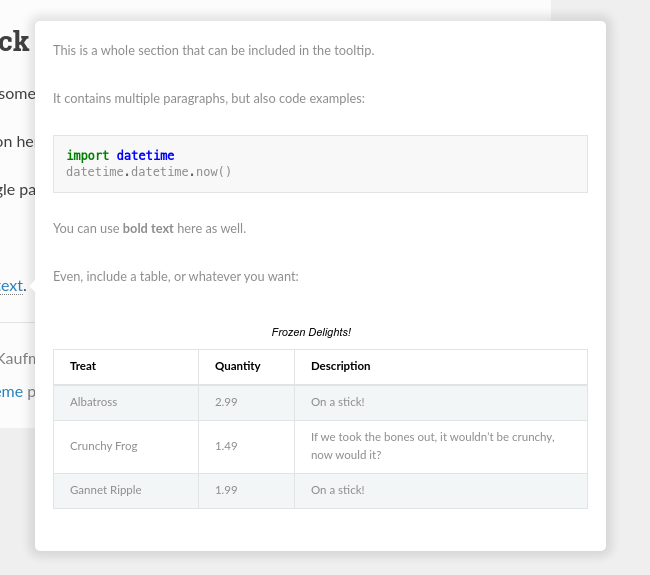Click the "datetime.datetime.now()" code line

tap(149, 172)
